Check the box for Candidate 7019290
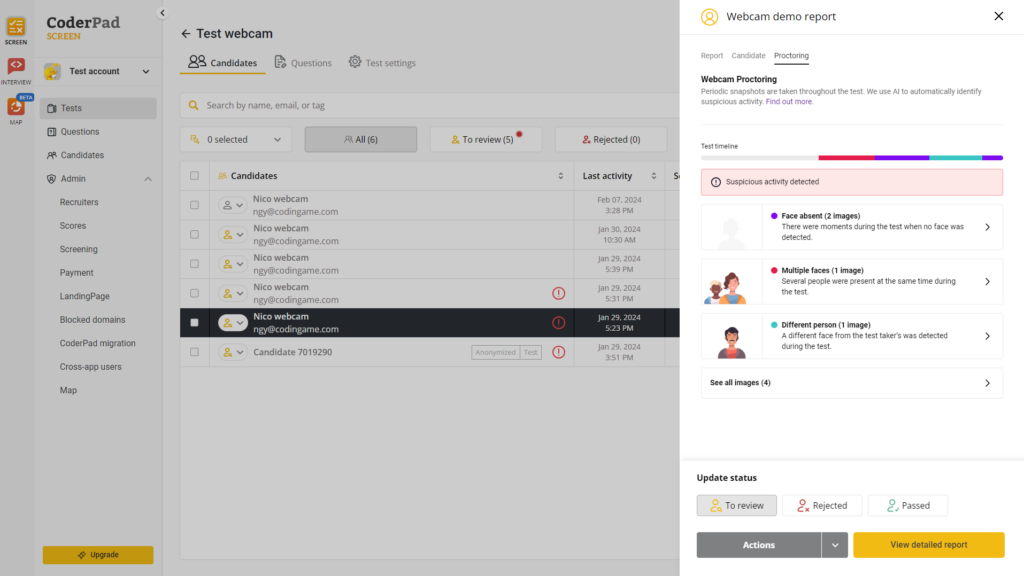 coord(194,352)
